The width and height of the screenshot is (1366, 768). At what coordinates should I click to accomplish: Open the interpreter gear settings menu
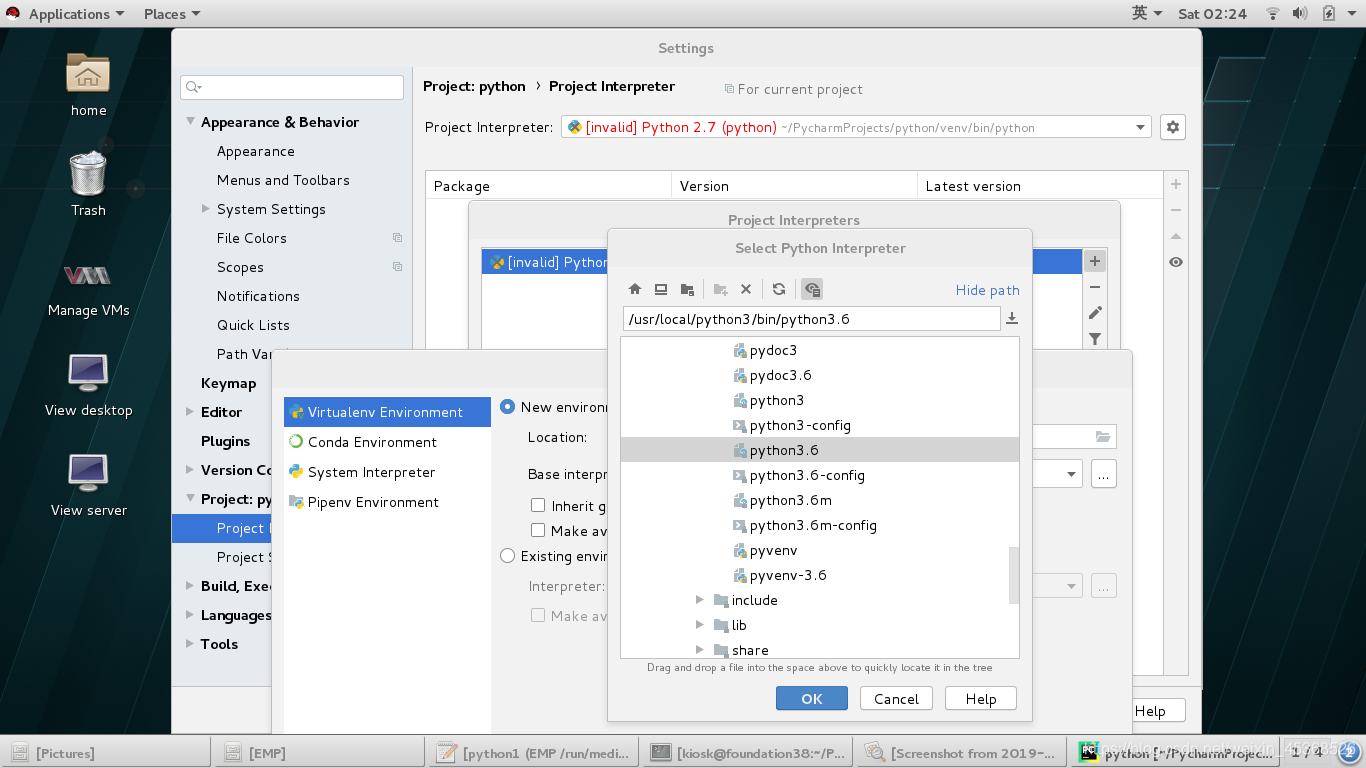click(x=1173, y=127)
